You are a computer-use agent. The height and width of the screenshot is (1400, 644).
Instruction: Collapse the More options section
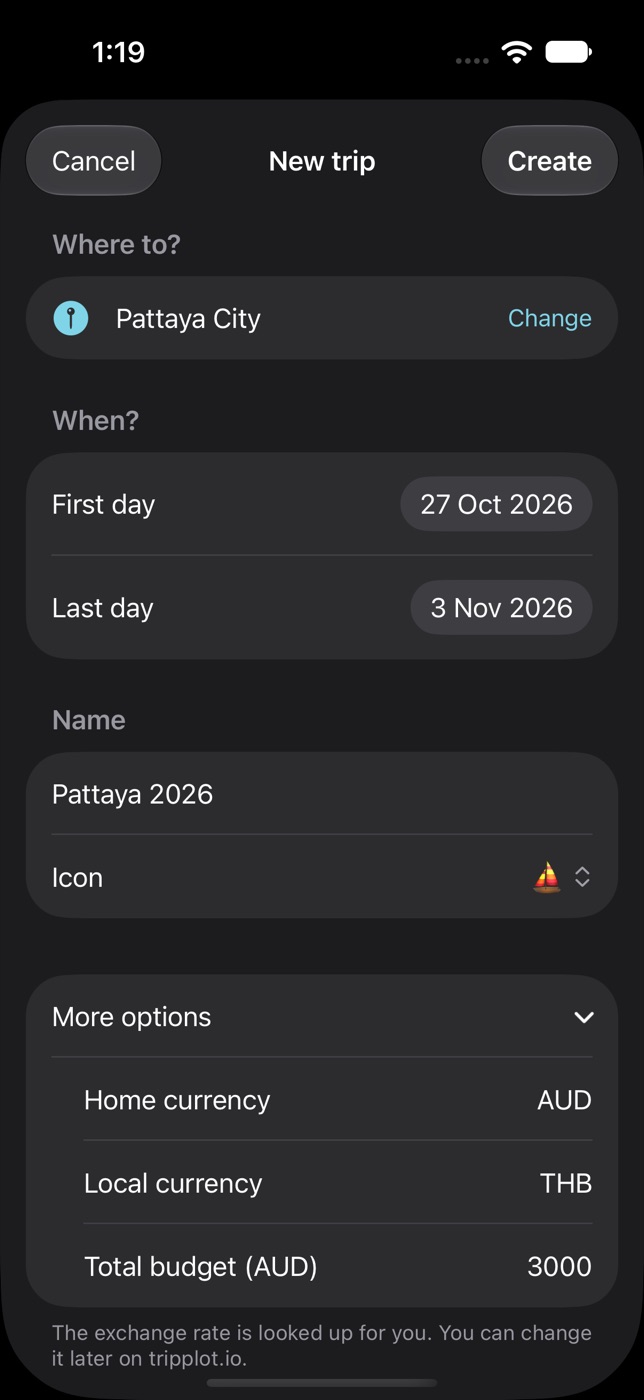[x=584, y=1017]
